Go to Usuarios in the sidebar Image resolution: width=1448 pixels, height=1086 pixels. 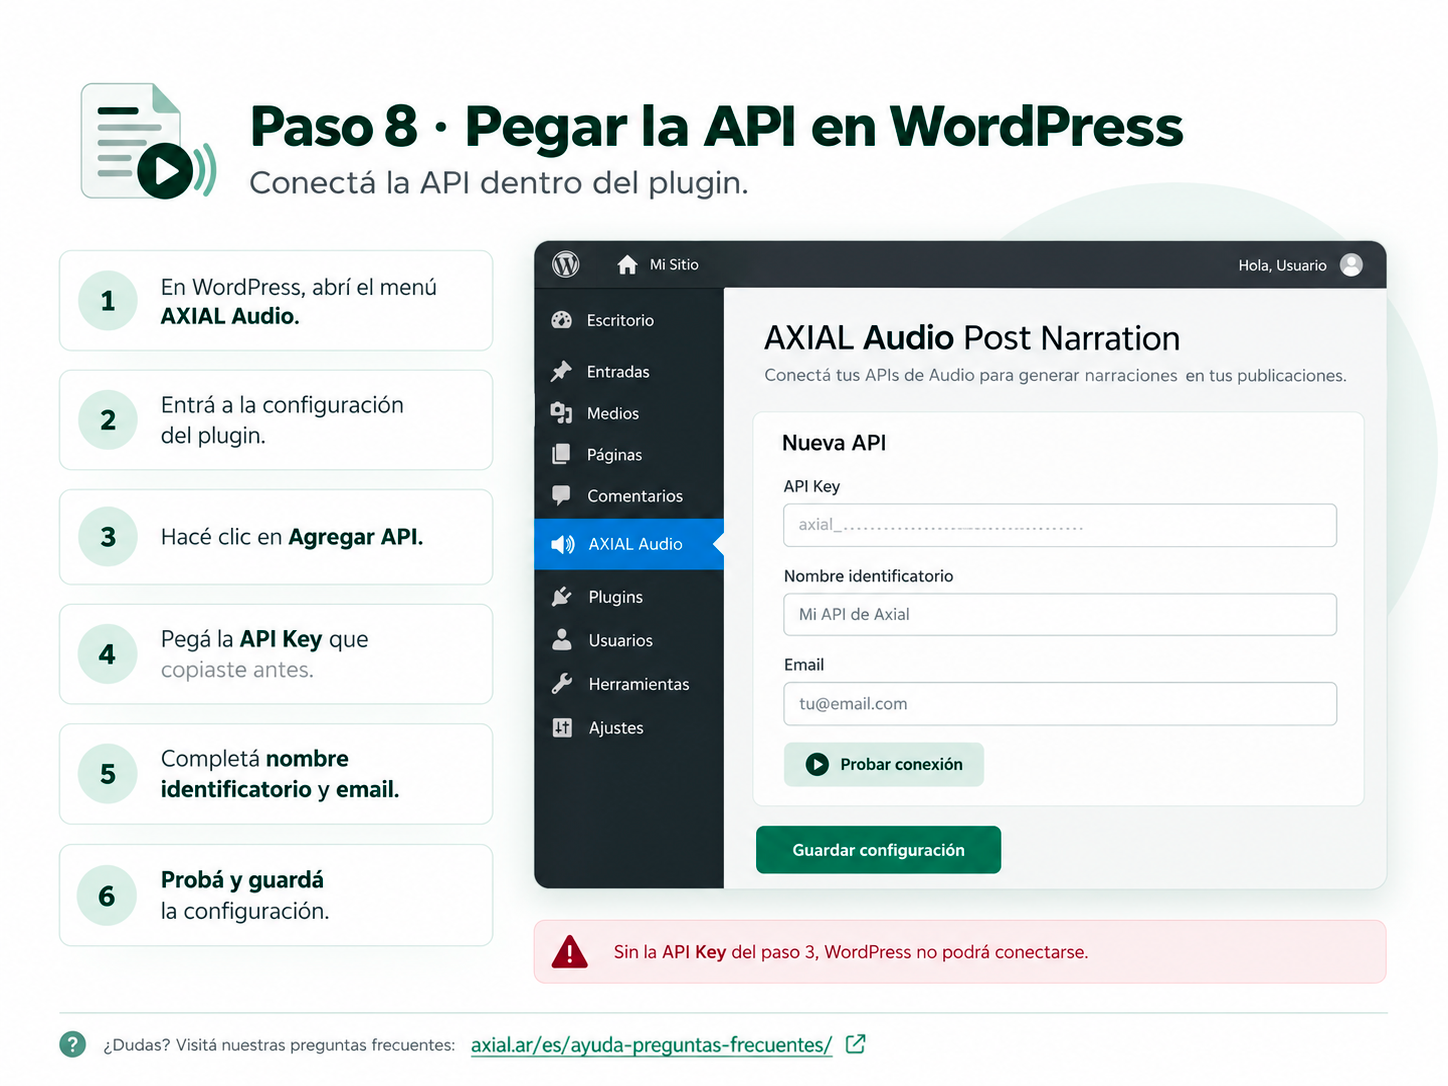(629, 640)
